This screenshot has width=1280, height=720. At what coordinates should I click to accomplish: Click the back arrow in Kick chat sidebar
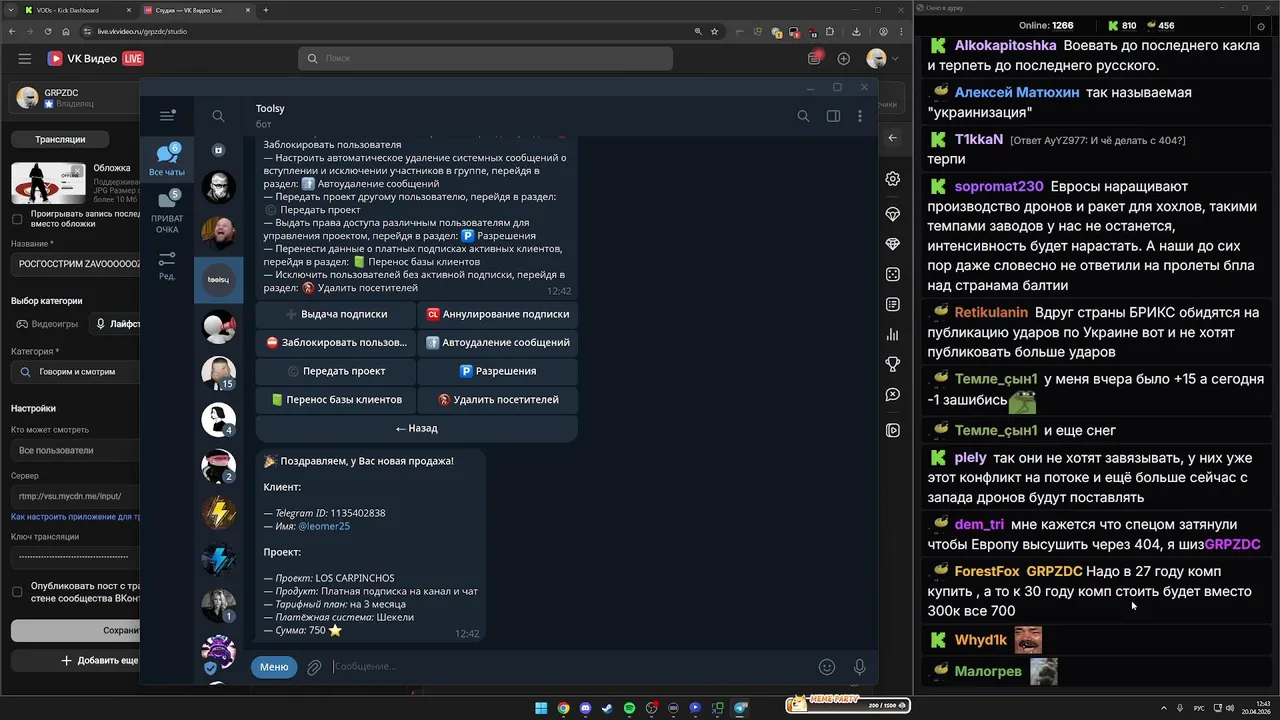[x=893, y=138]
